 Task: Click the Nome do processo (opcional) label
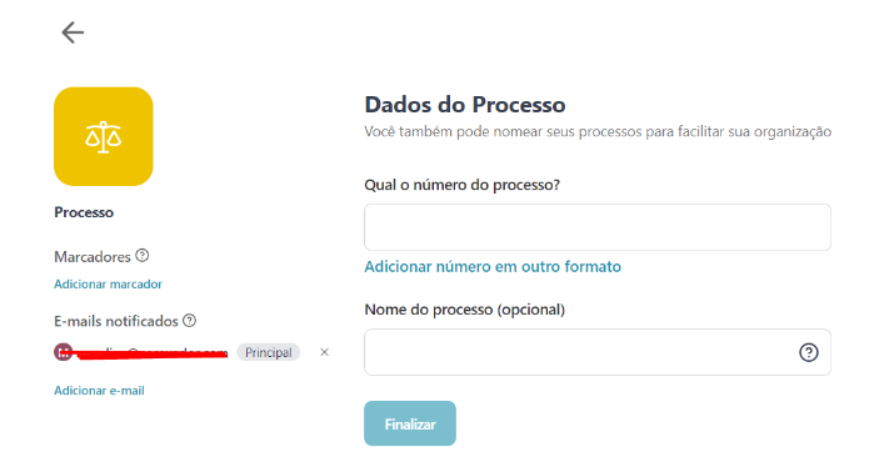click(x=465, y=310)
